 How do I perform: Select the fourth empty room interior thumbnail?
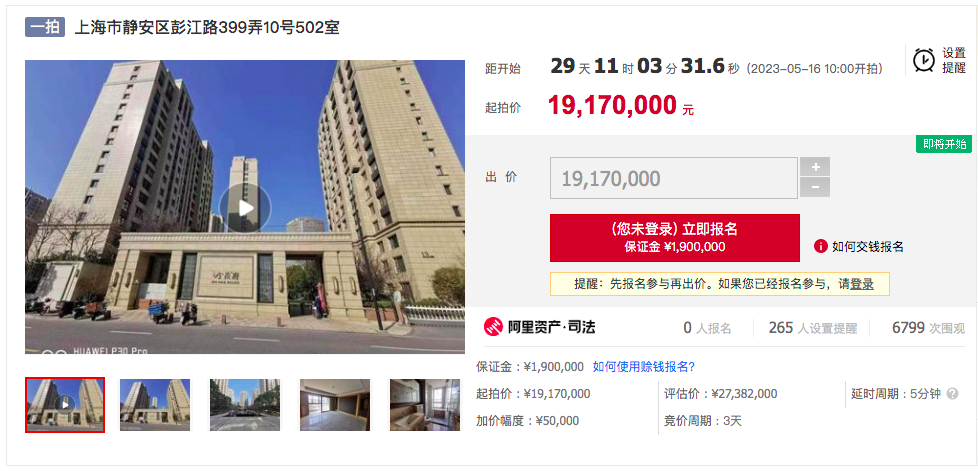tap(335, 404)
